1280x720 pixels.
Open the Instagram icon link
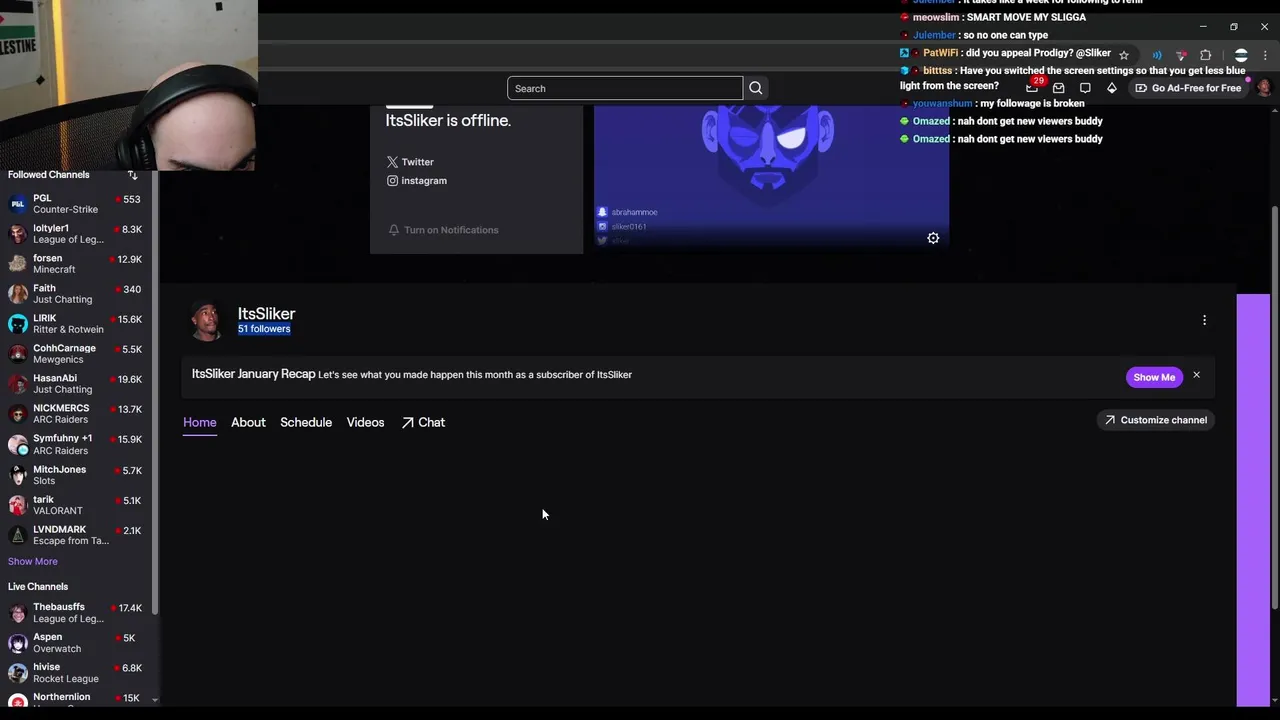coord(392,181)
